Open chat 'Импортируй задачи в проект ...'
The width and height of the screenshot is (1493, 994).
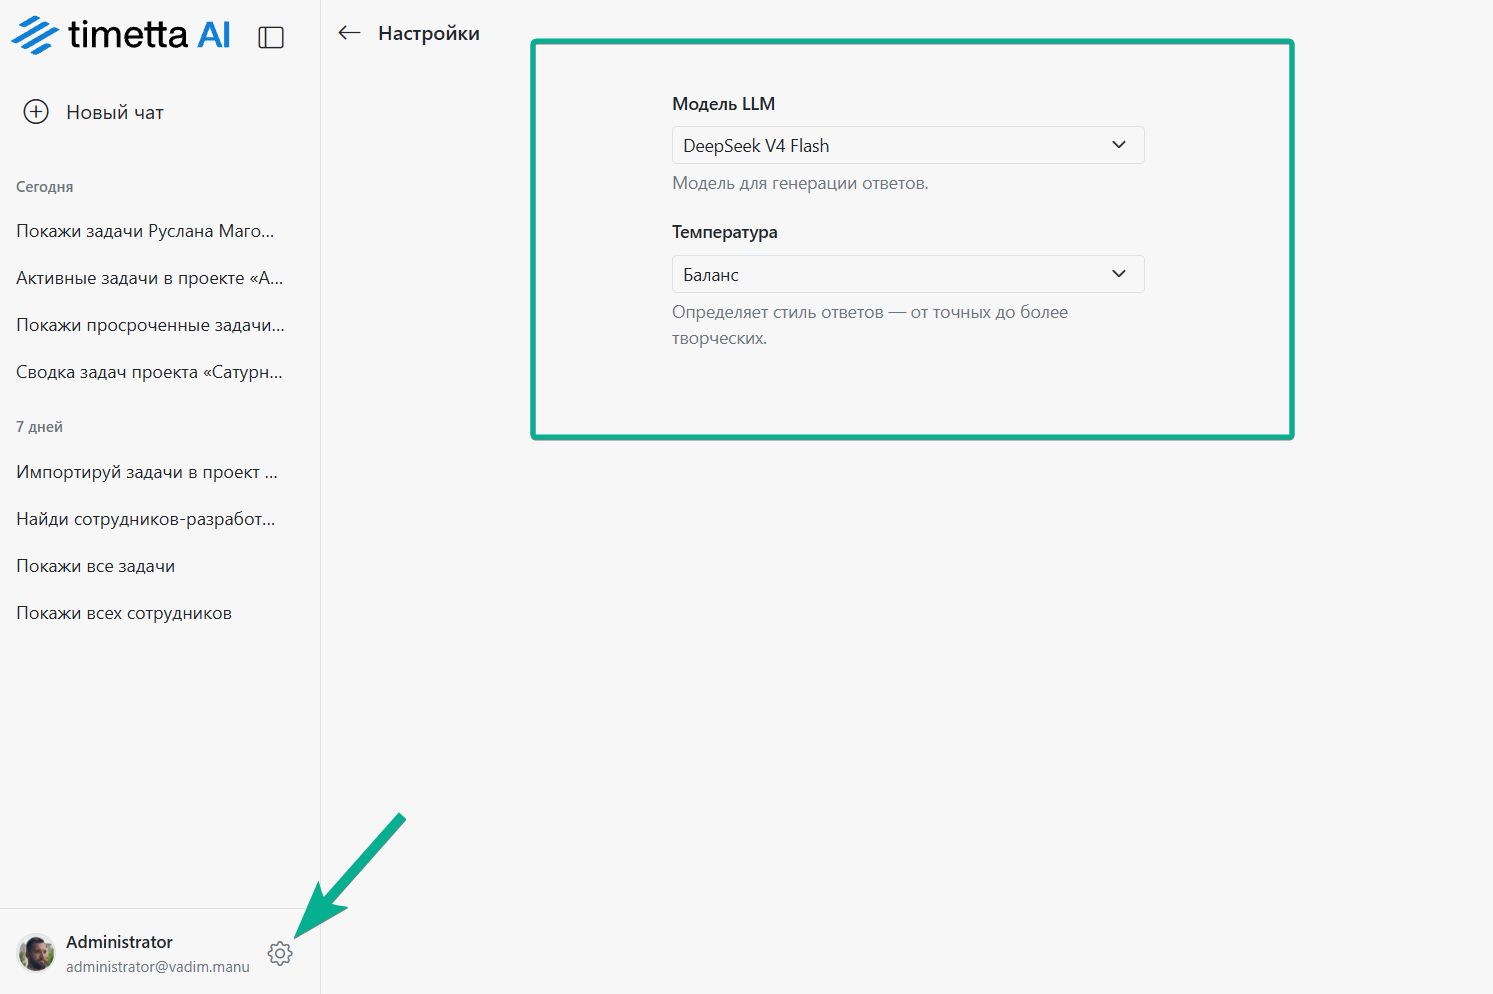pos(147,472)
